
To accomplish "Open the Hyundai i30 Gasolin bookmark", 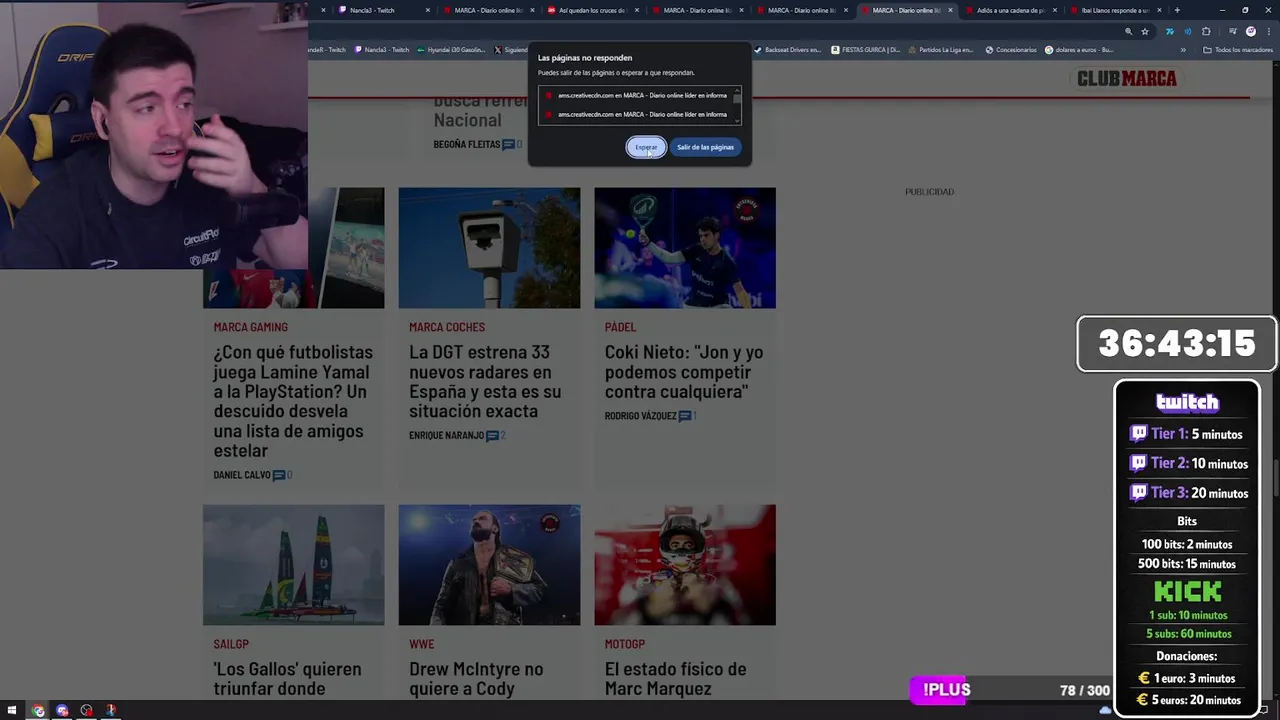I will (451, 49).
